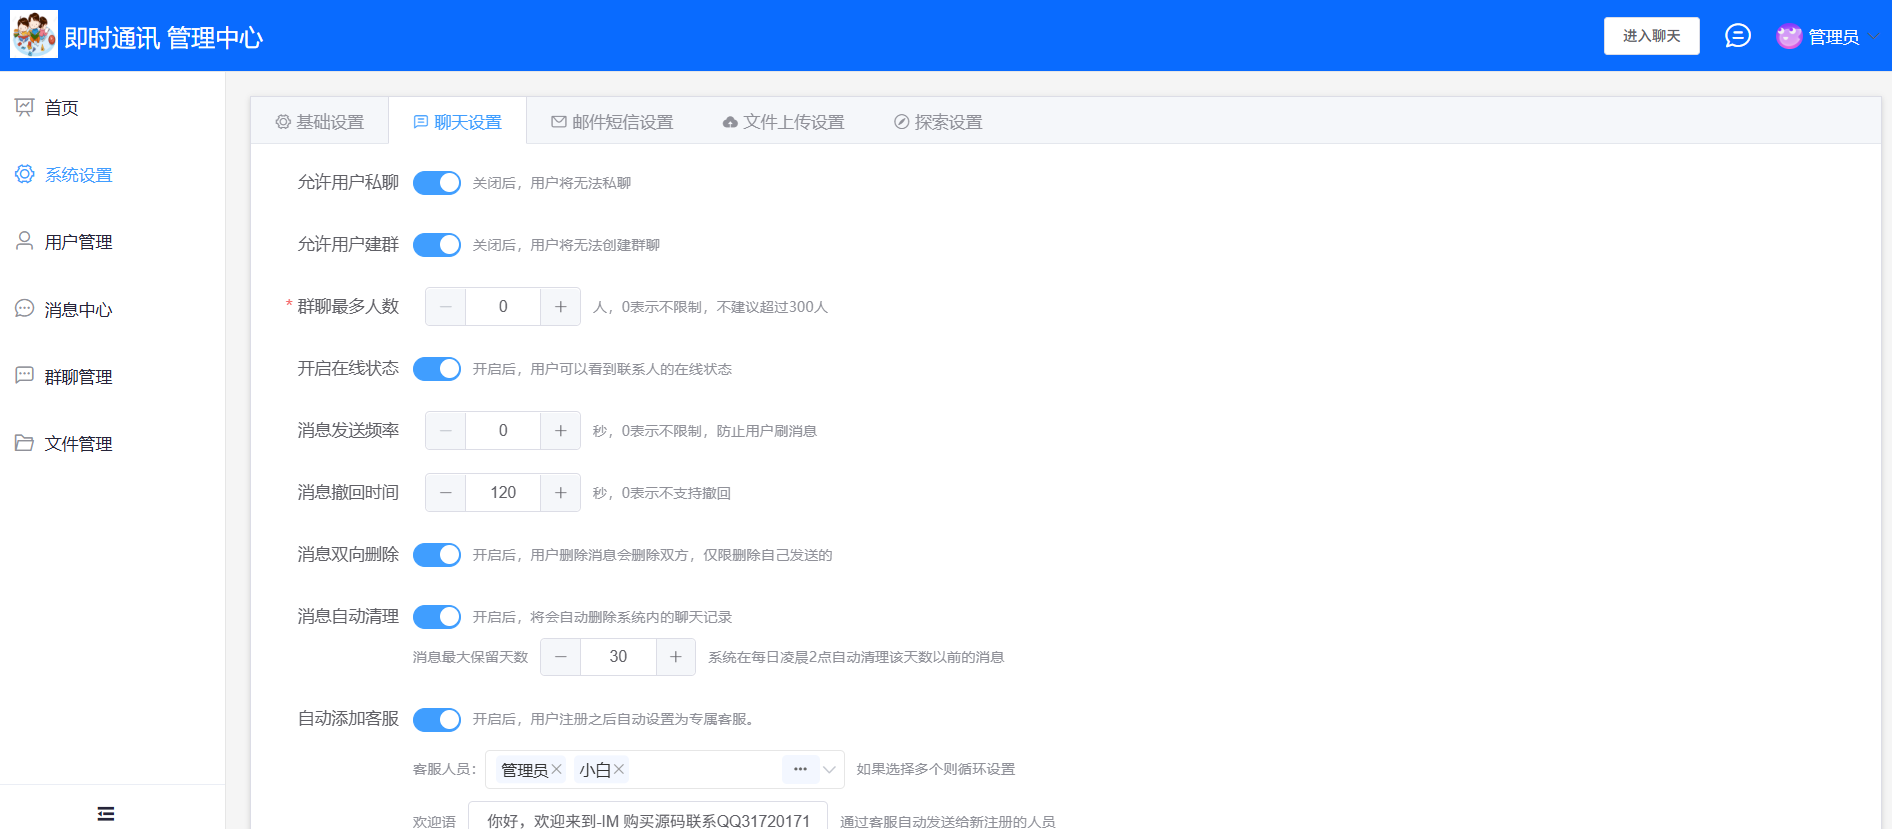Decrease 消息最大保留天数 with the minus button
This screenshot has height=829, width=1892.
[561, 657]
